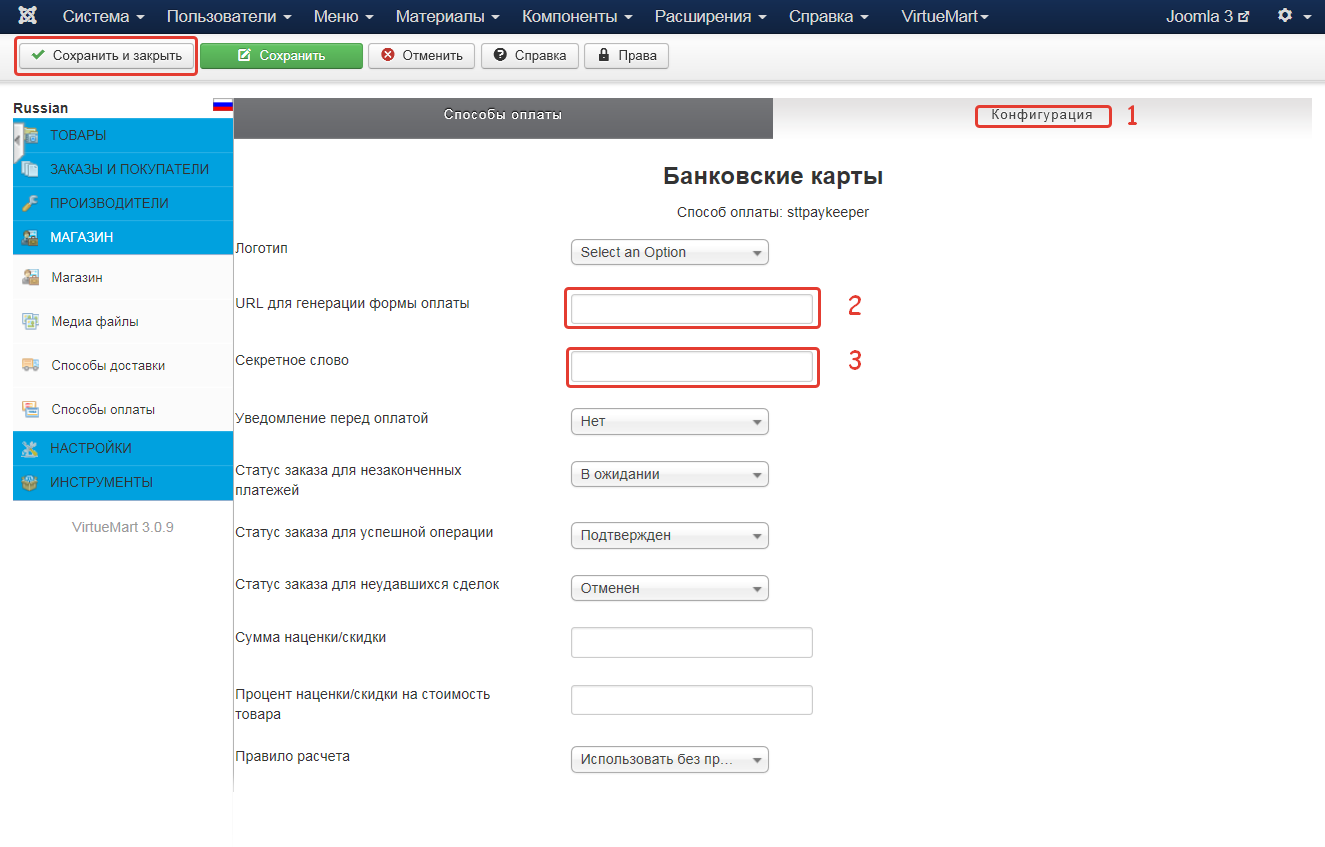Click the Joomla logo icon
The height and width of the screenshot is (847, 1325).
point(28,17)
